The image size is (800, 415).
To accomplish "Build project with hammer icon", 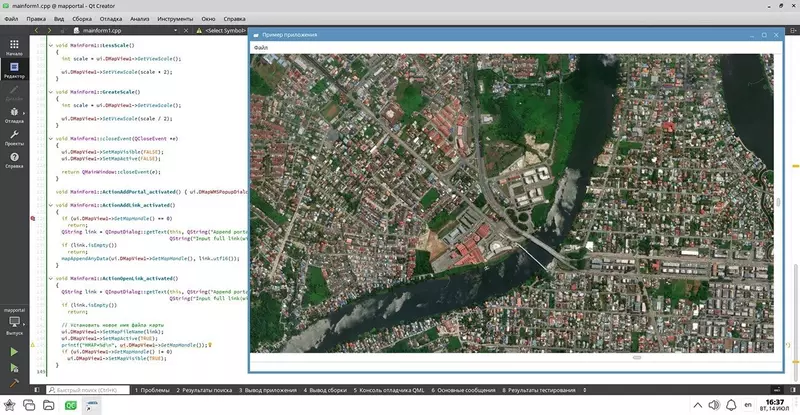I will click(14, 383).
